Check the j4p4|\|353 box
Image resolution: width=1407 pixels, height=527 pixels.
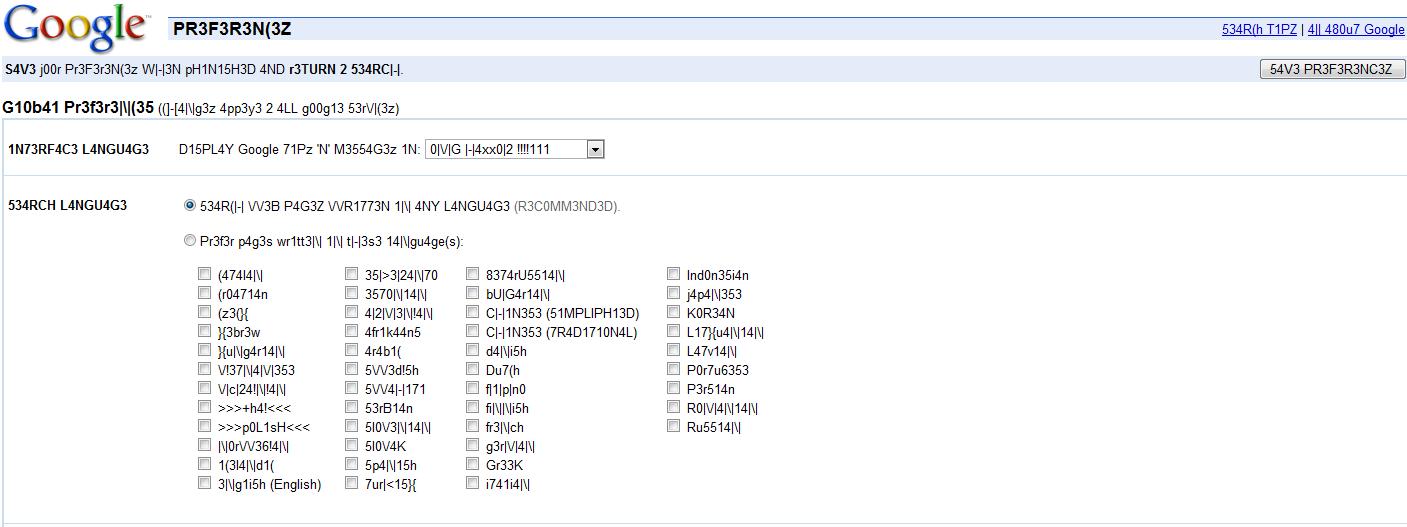674,293
